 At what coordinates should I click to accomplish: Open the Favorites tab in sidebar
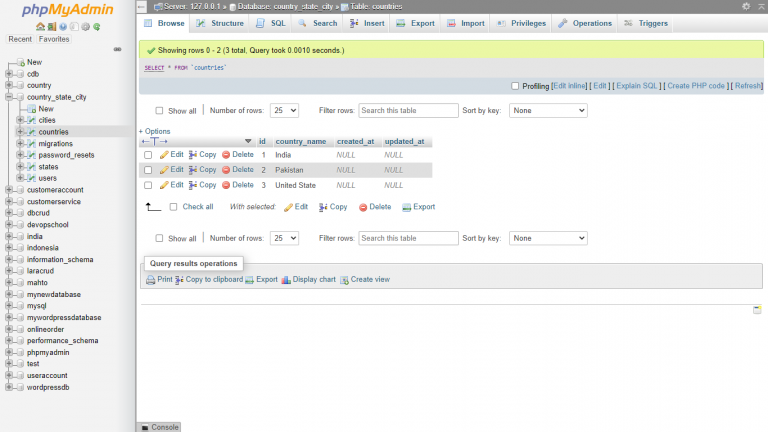pyautogui.click(x=54, y=39)
